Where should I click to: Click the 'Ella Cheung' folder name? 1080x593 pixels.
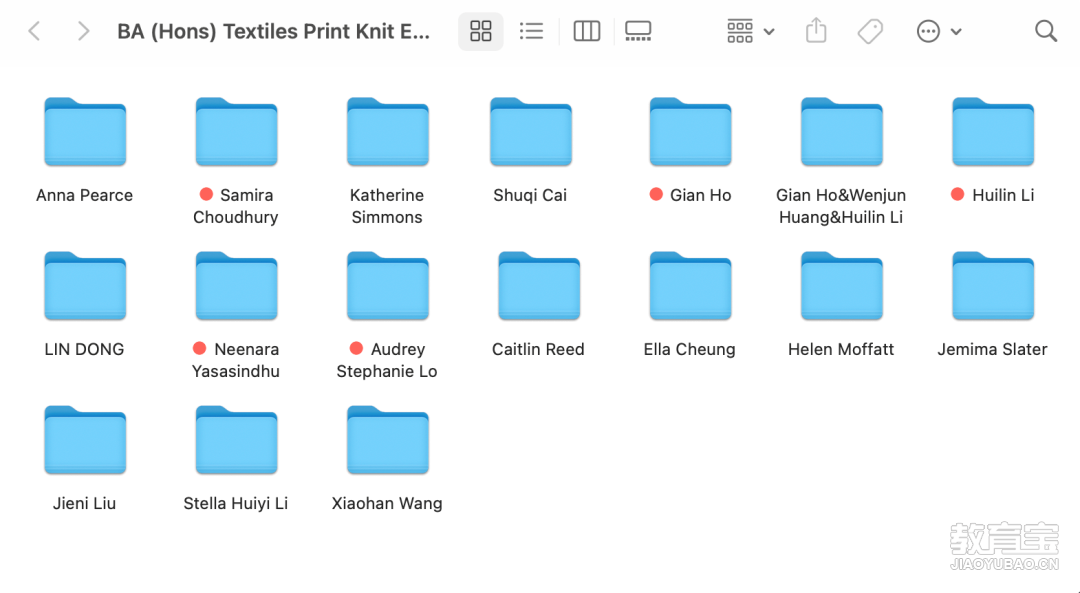[689, 350]
